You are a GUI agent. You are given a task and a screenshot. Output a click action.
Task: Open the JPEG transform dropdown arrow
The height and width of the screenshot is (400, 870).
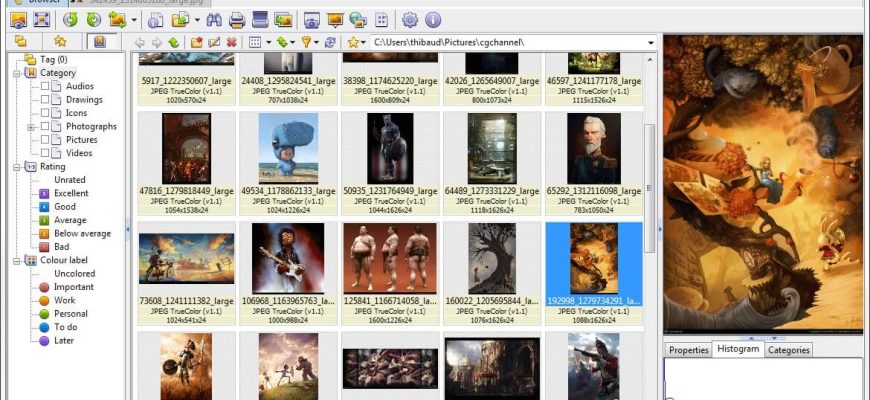tap(134, 21)
